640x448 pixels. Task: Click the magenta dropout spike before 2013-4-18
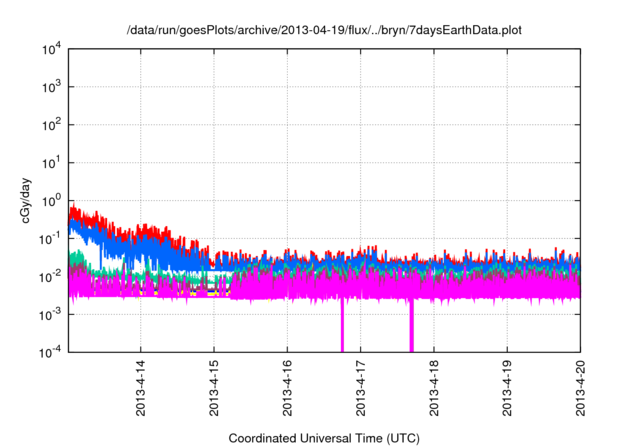tap(412, 326)
